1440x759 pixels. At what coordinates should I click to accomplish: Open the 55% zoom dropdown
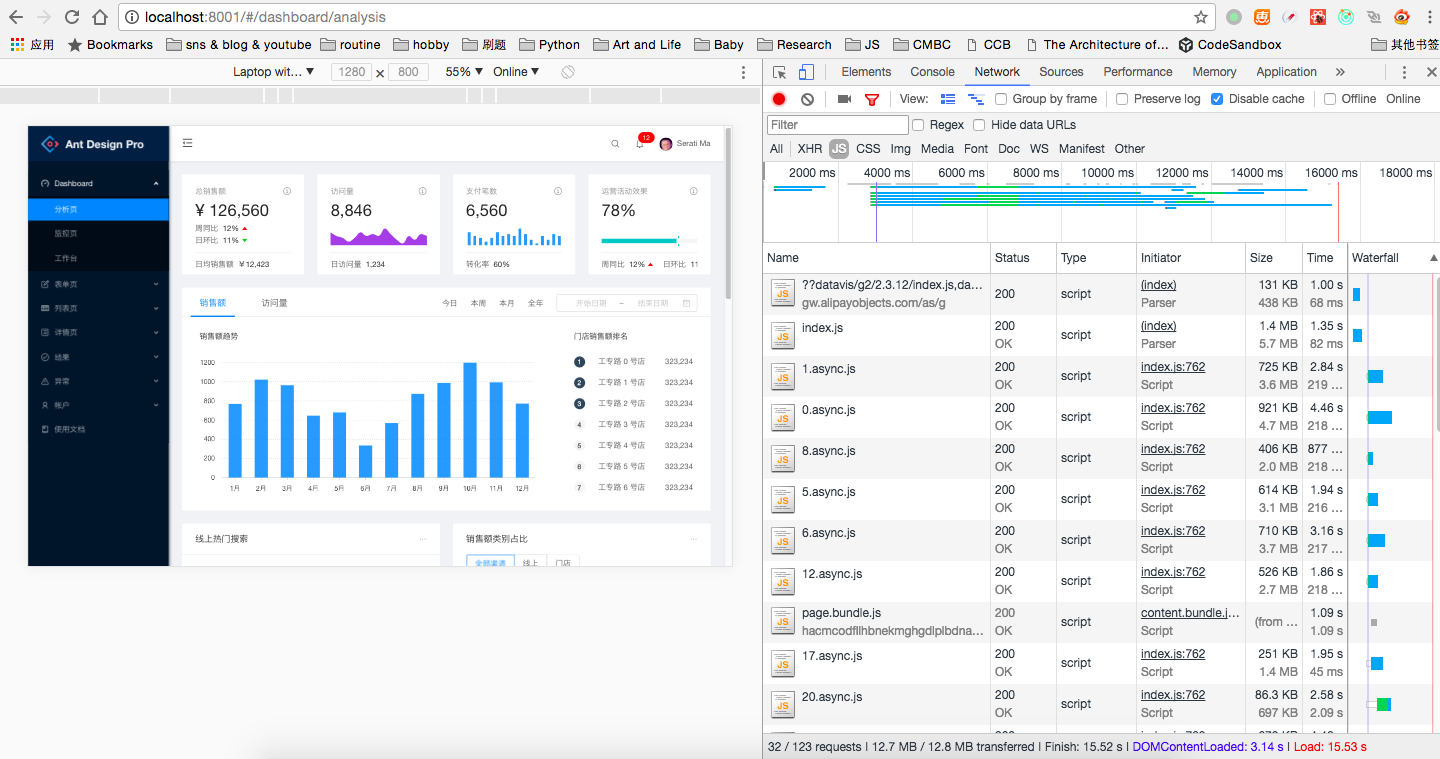464,72
